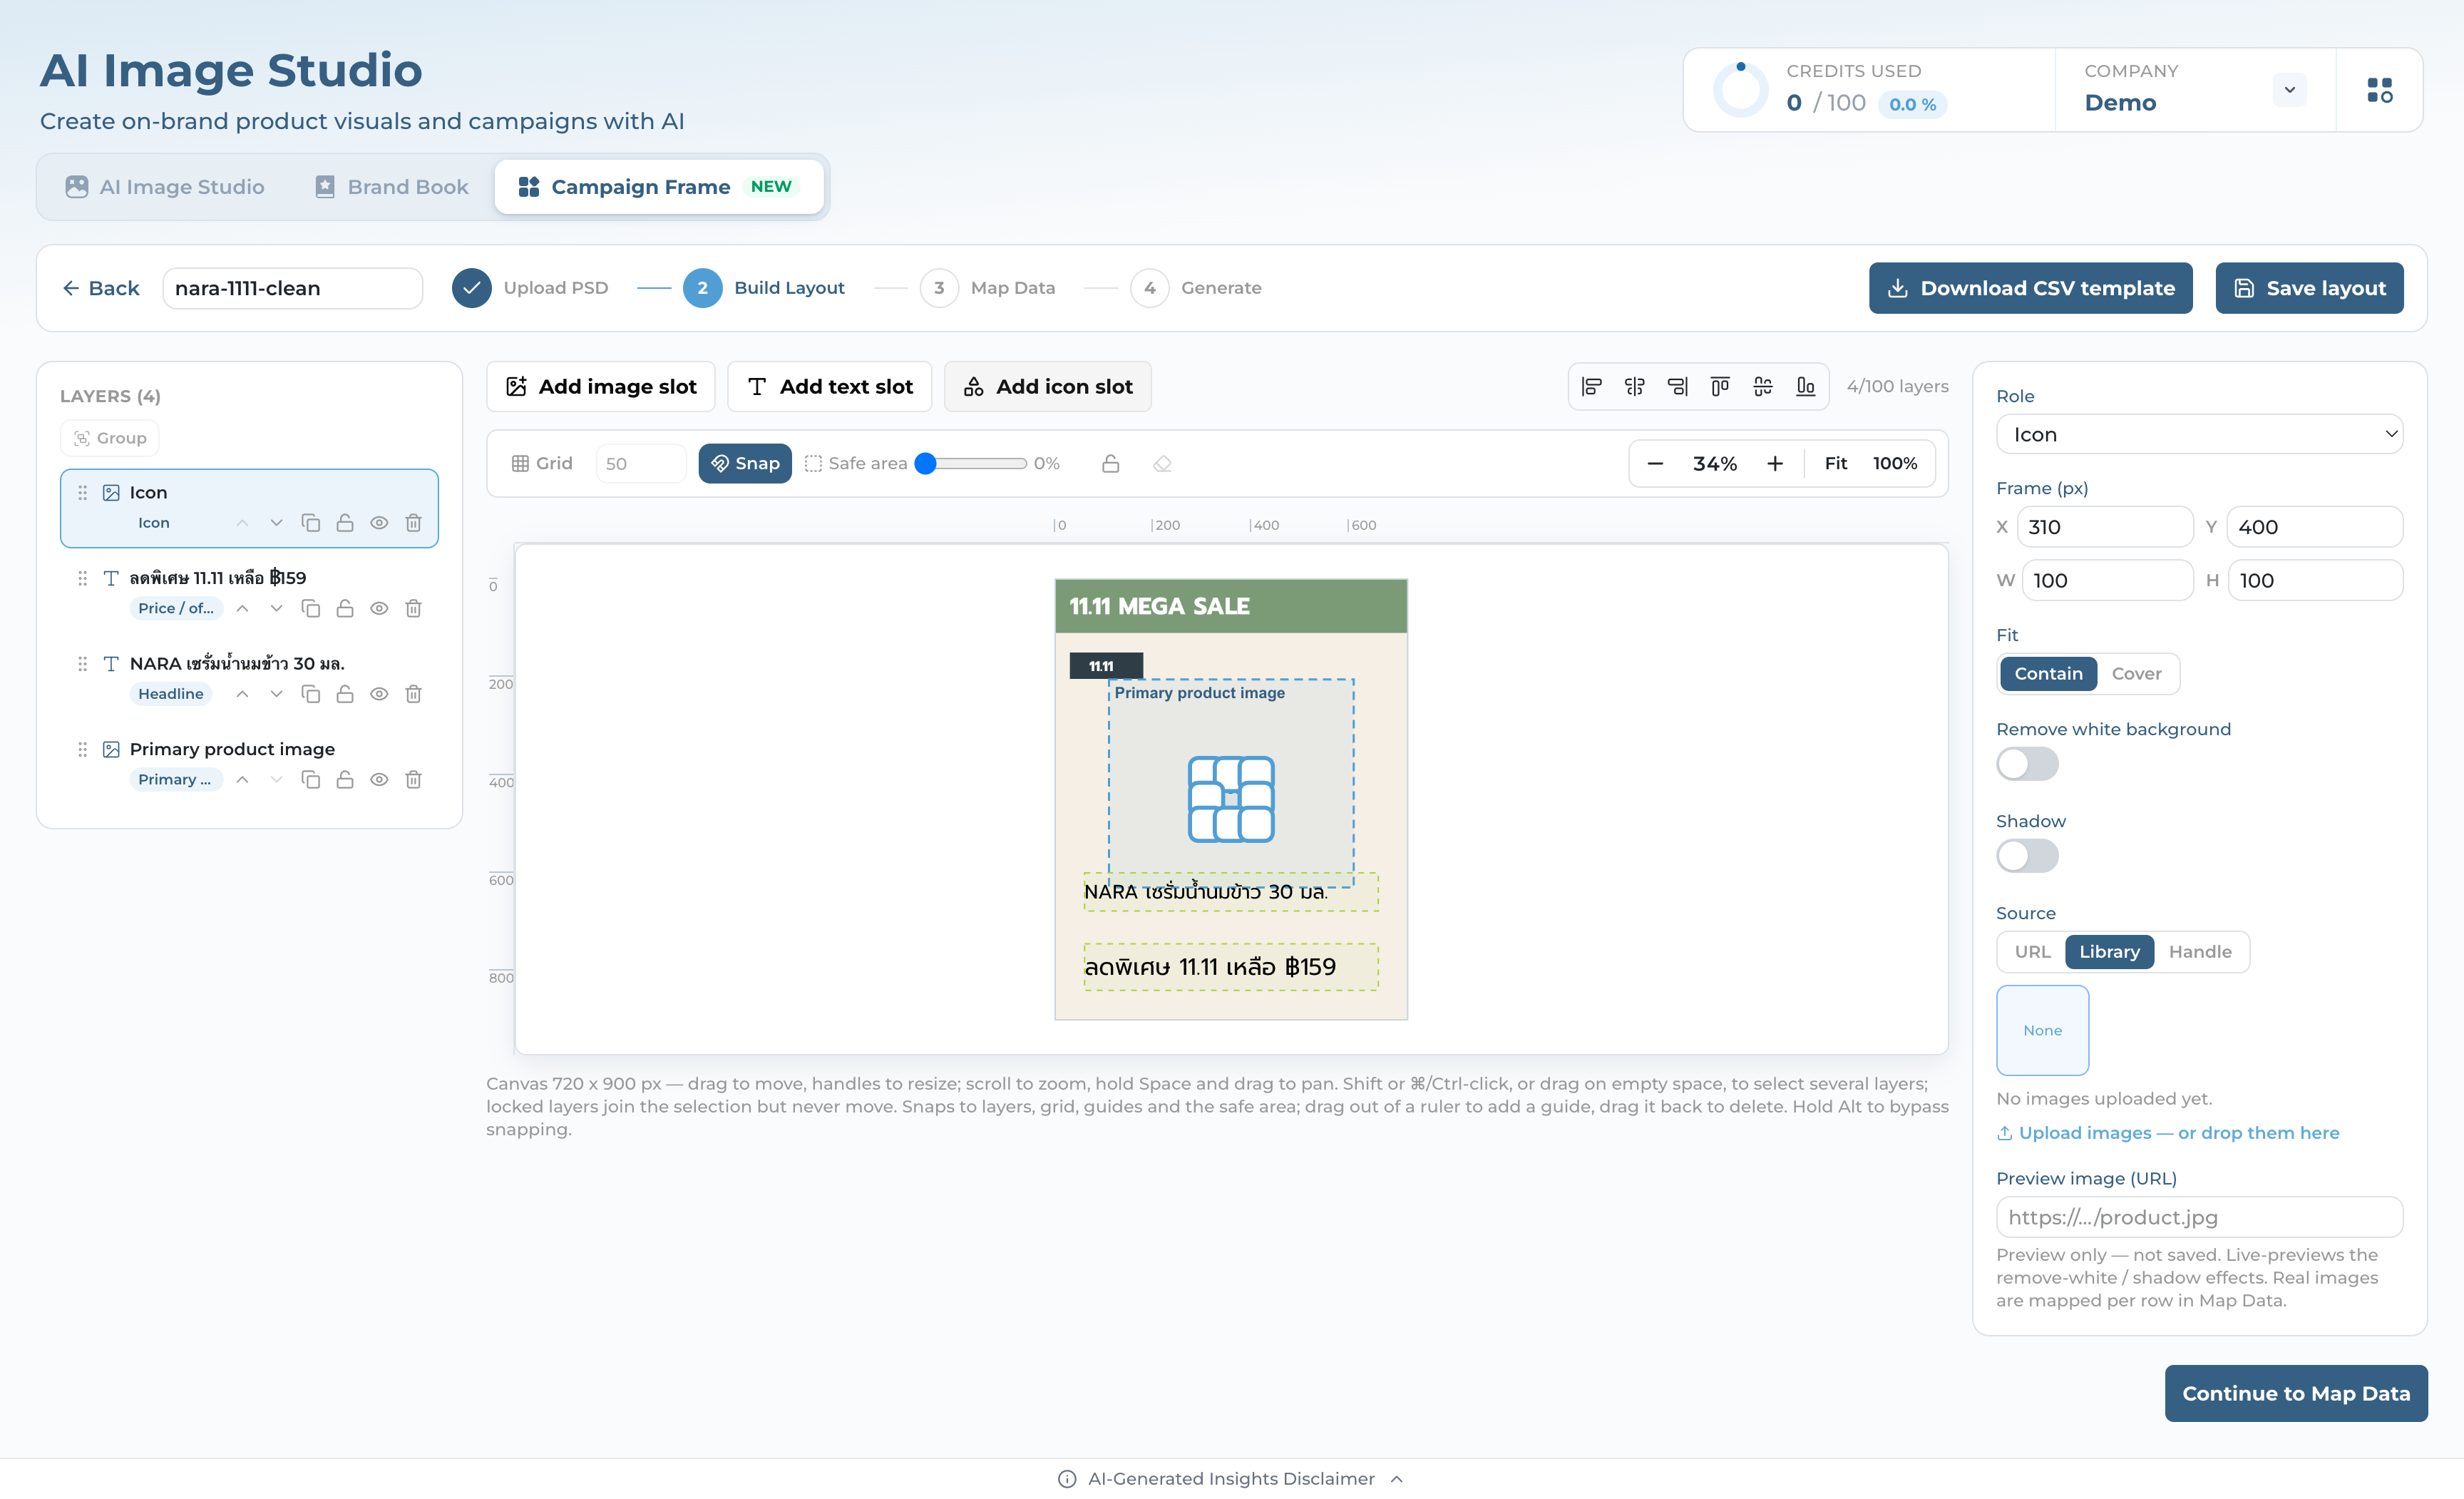The width and height of the screenshot is (2464, 1499).
Task: Duplicate the Icon layer
Action: tap(311, 523)
